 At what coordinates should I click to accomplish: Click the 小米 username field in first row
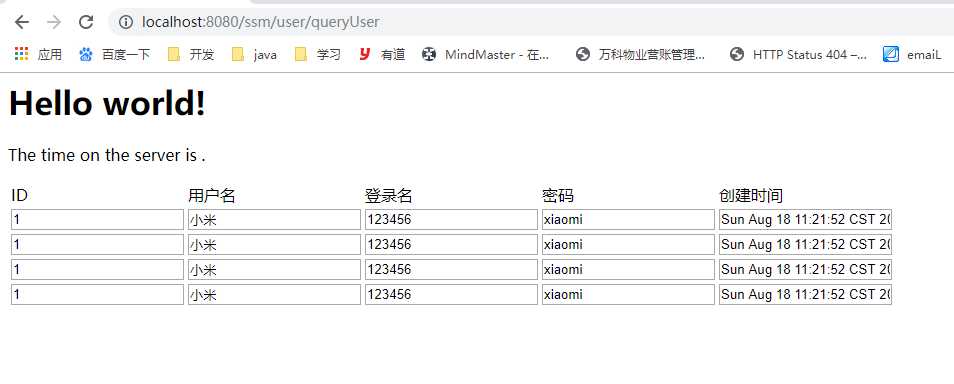pyautogui.click(x=274, y=220)
